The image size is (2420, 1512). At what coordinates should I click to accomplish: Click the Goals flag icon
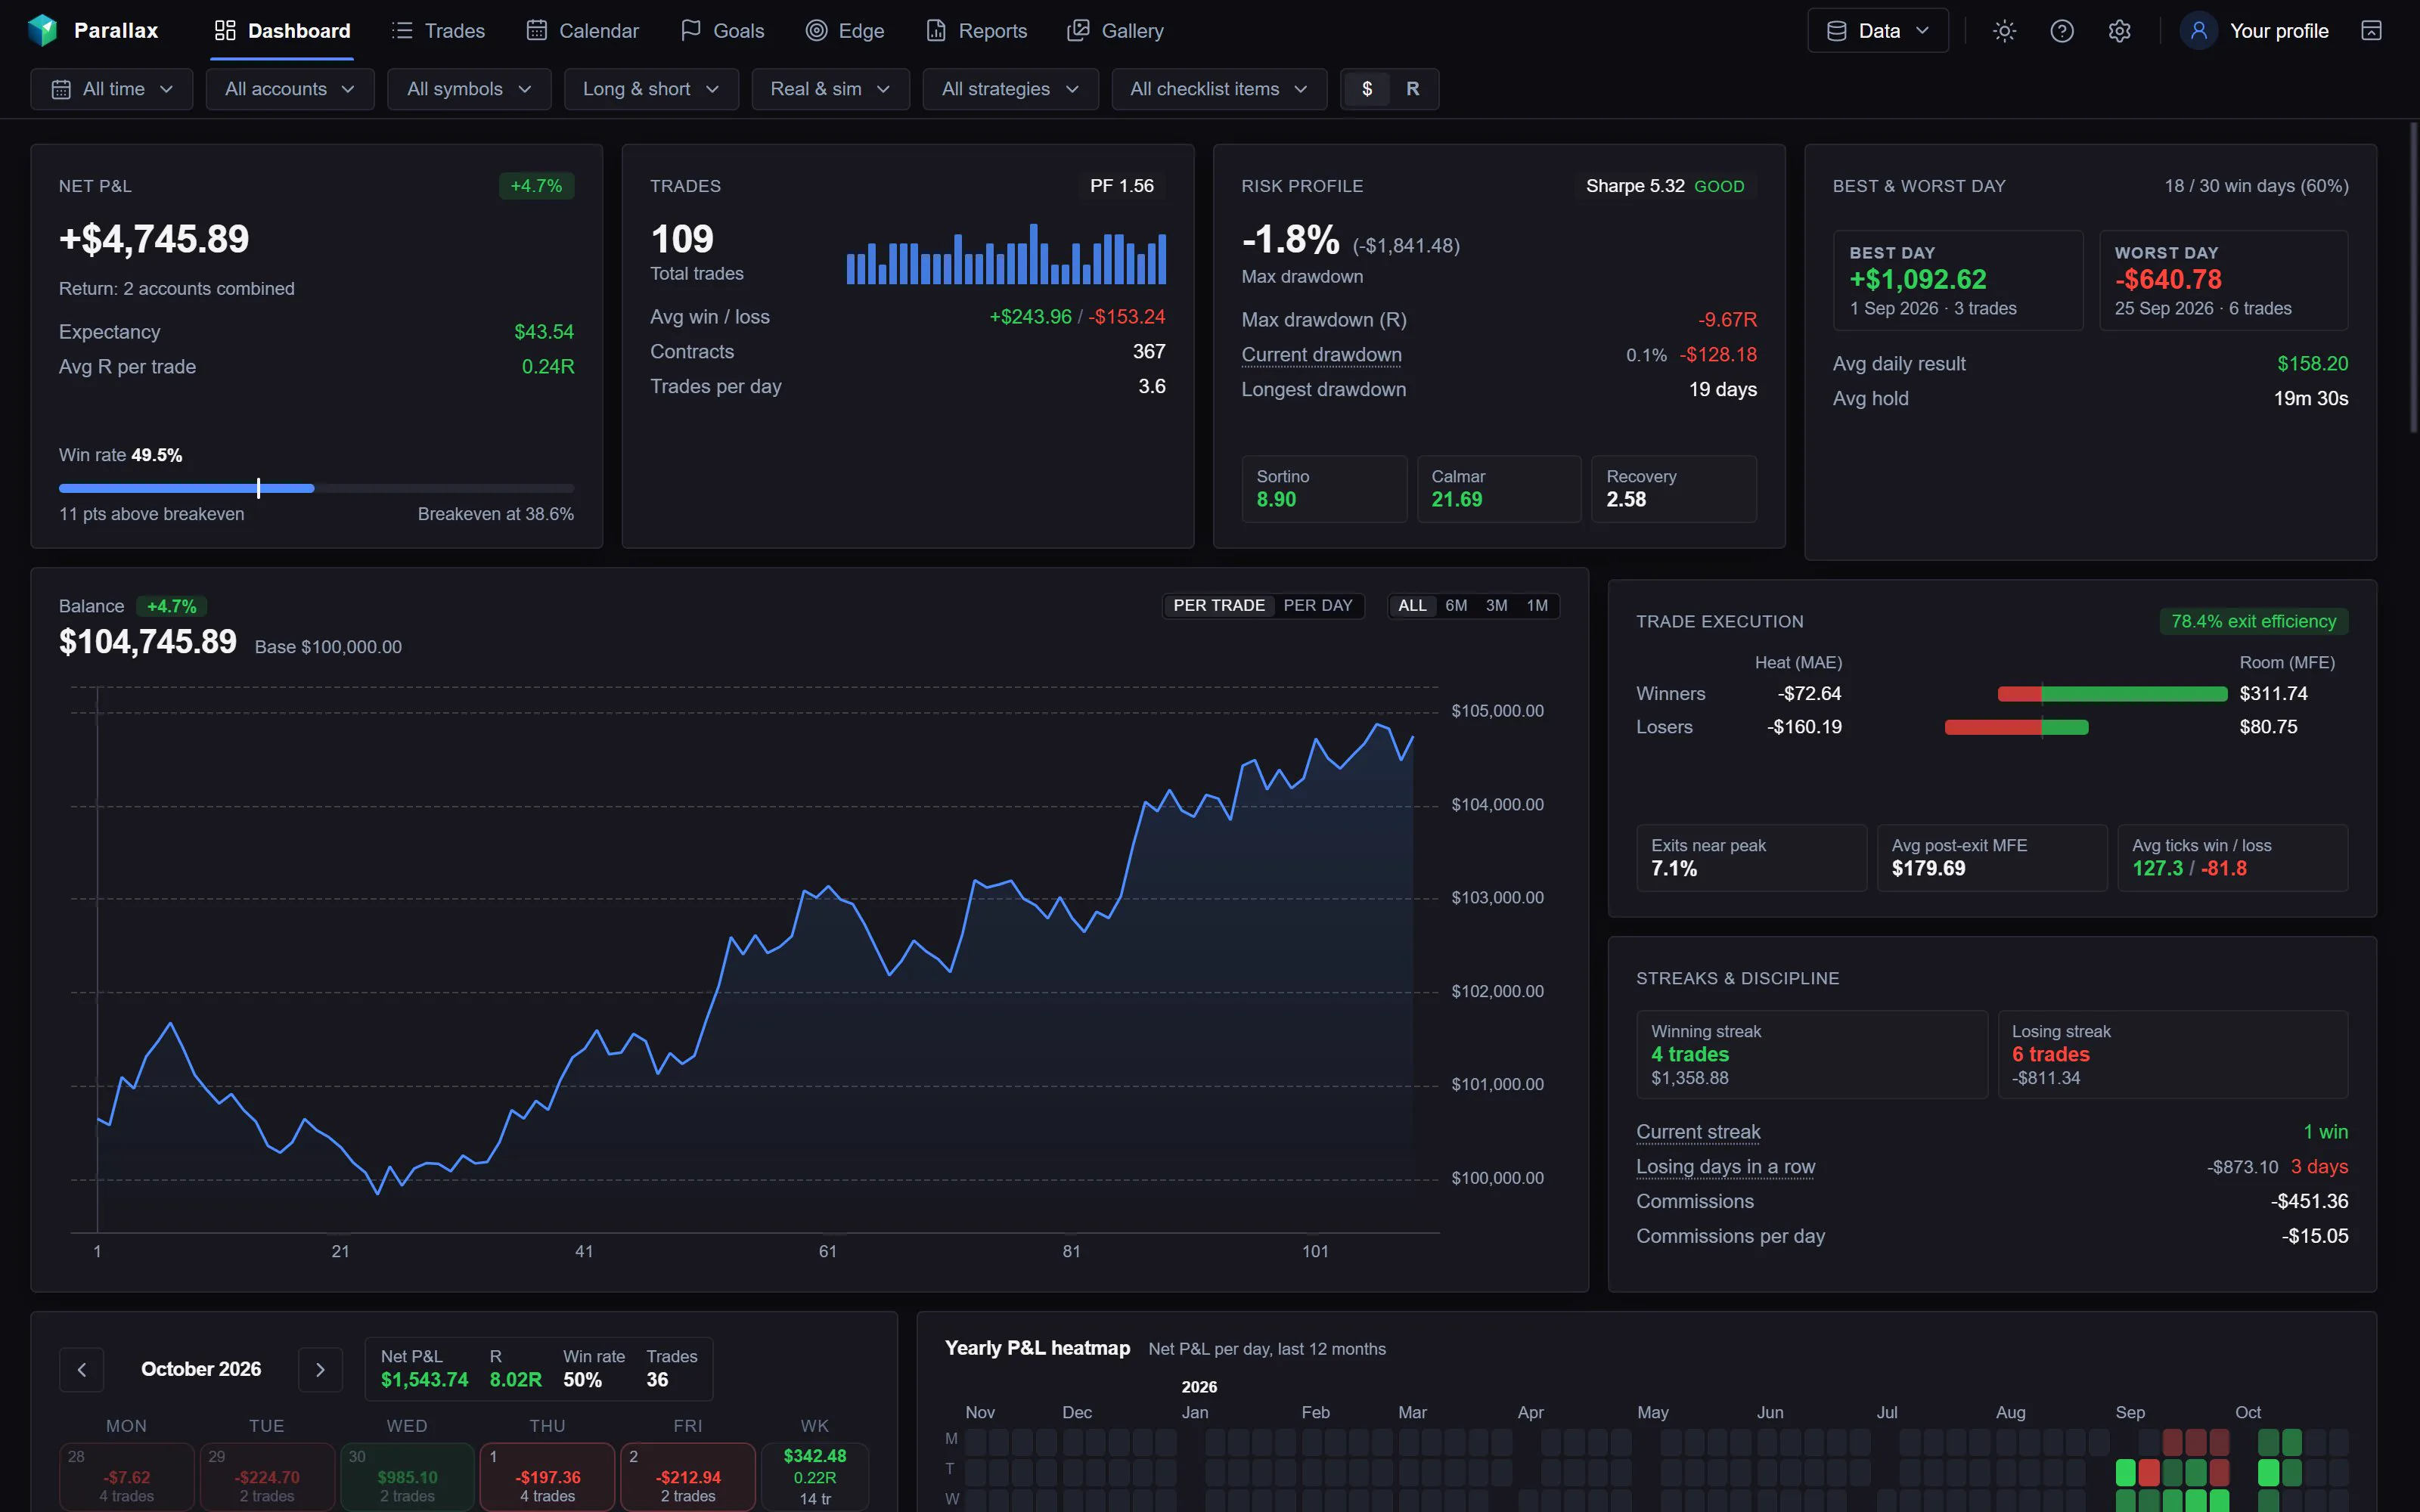(x=690, y=31)
